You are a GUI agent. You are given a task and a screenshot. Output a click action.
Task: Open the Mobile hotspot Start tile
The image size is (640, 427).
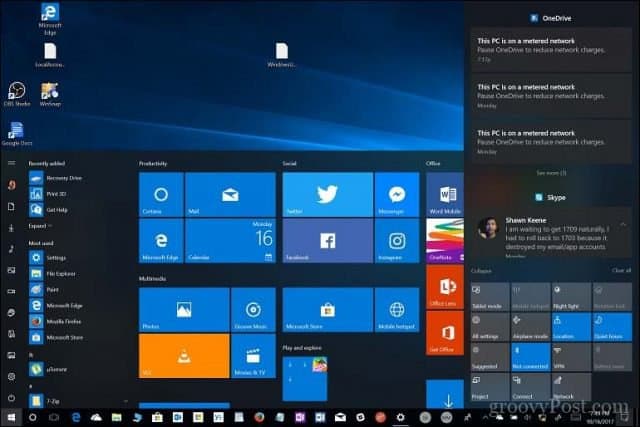coord(397,310)
